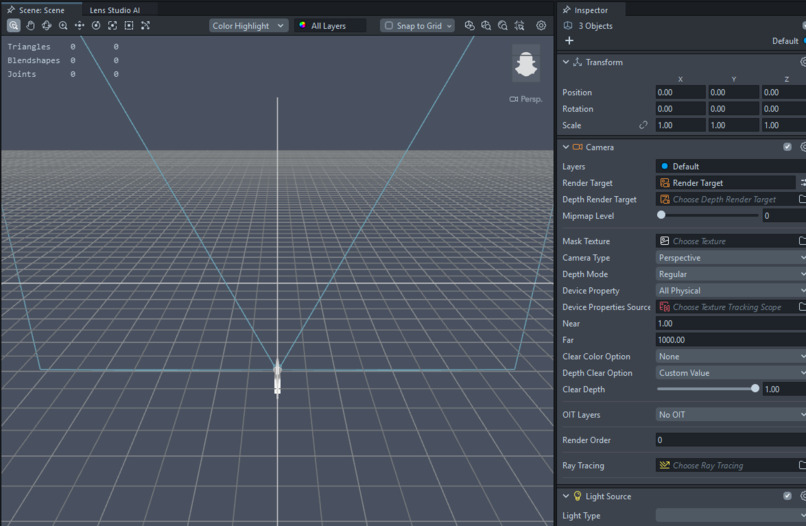Select the magnifier select tool in Scene toolbar

pyautogui.click(x=13, y=25)
